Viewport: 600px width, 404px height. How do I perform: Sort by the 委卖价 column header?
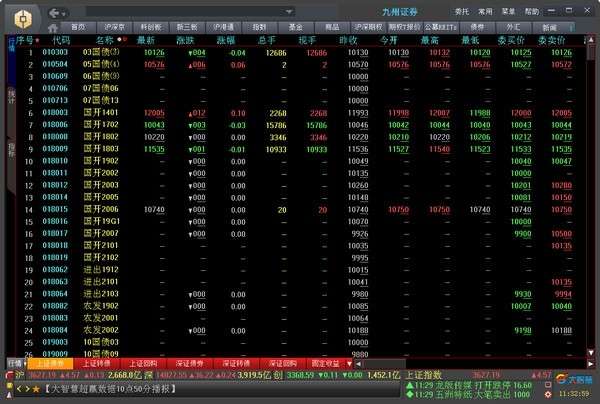coord(551,40)
